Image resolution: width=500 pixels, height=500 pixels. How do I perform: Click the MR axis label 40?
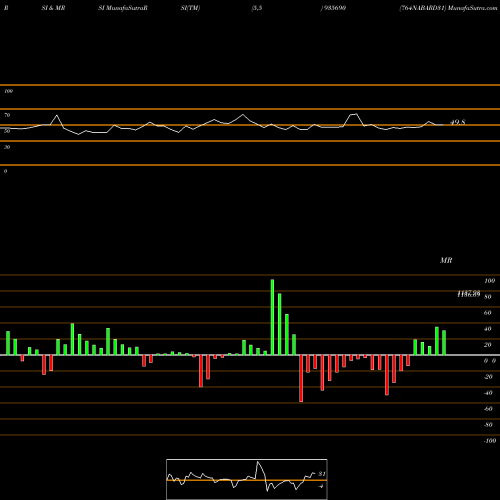[488, 329]
